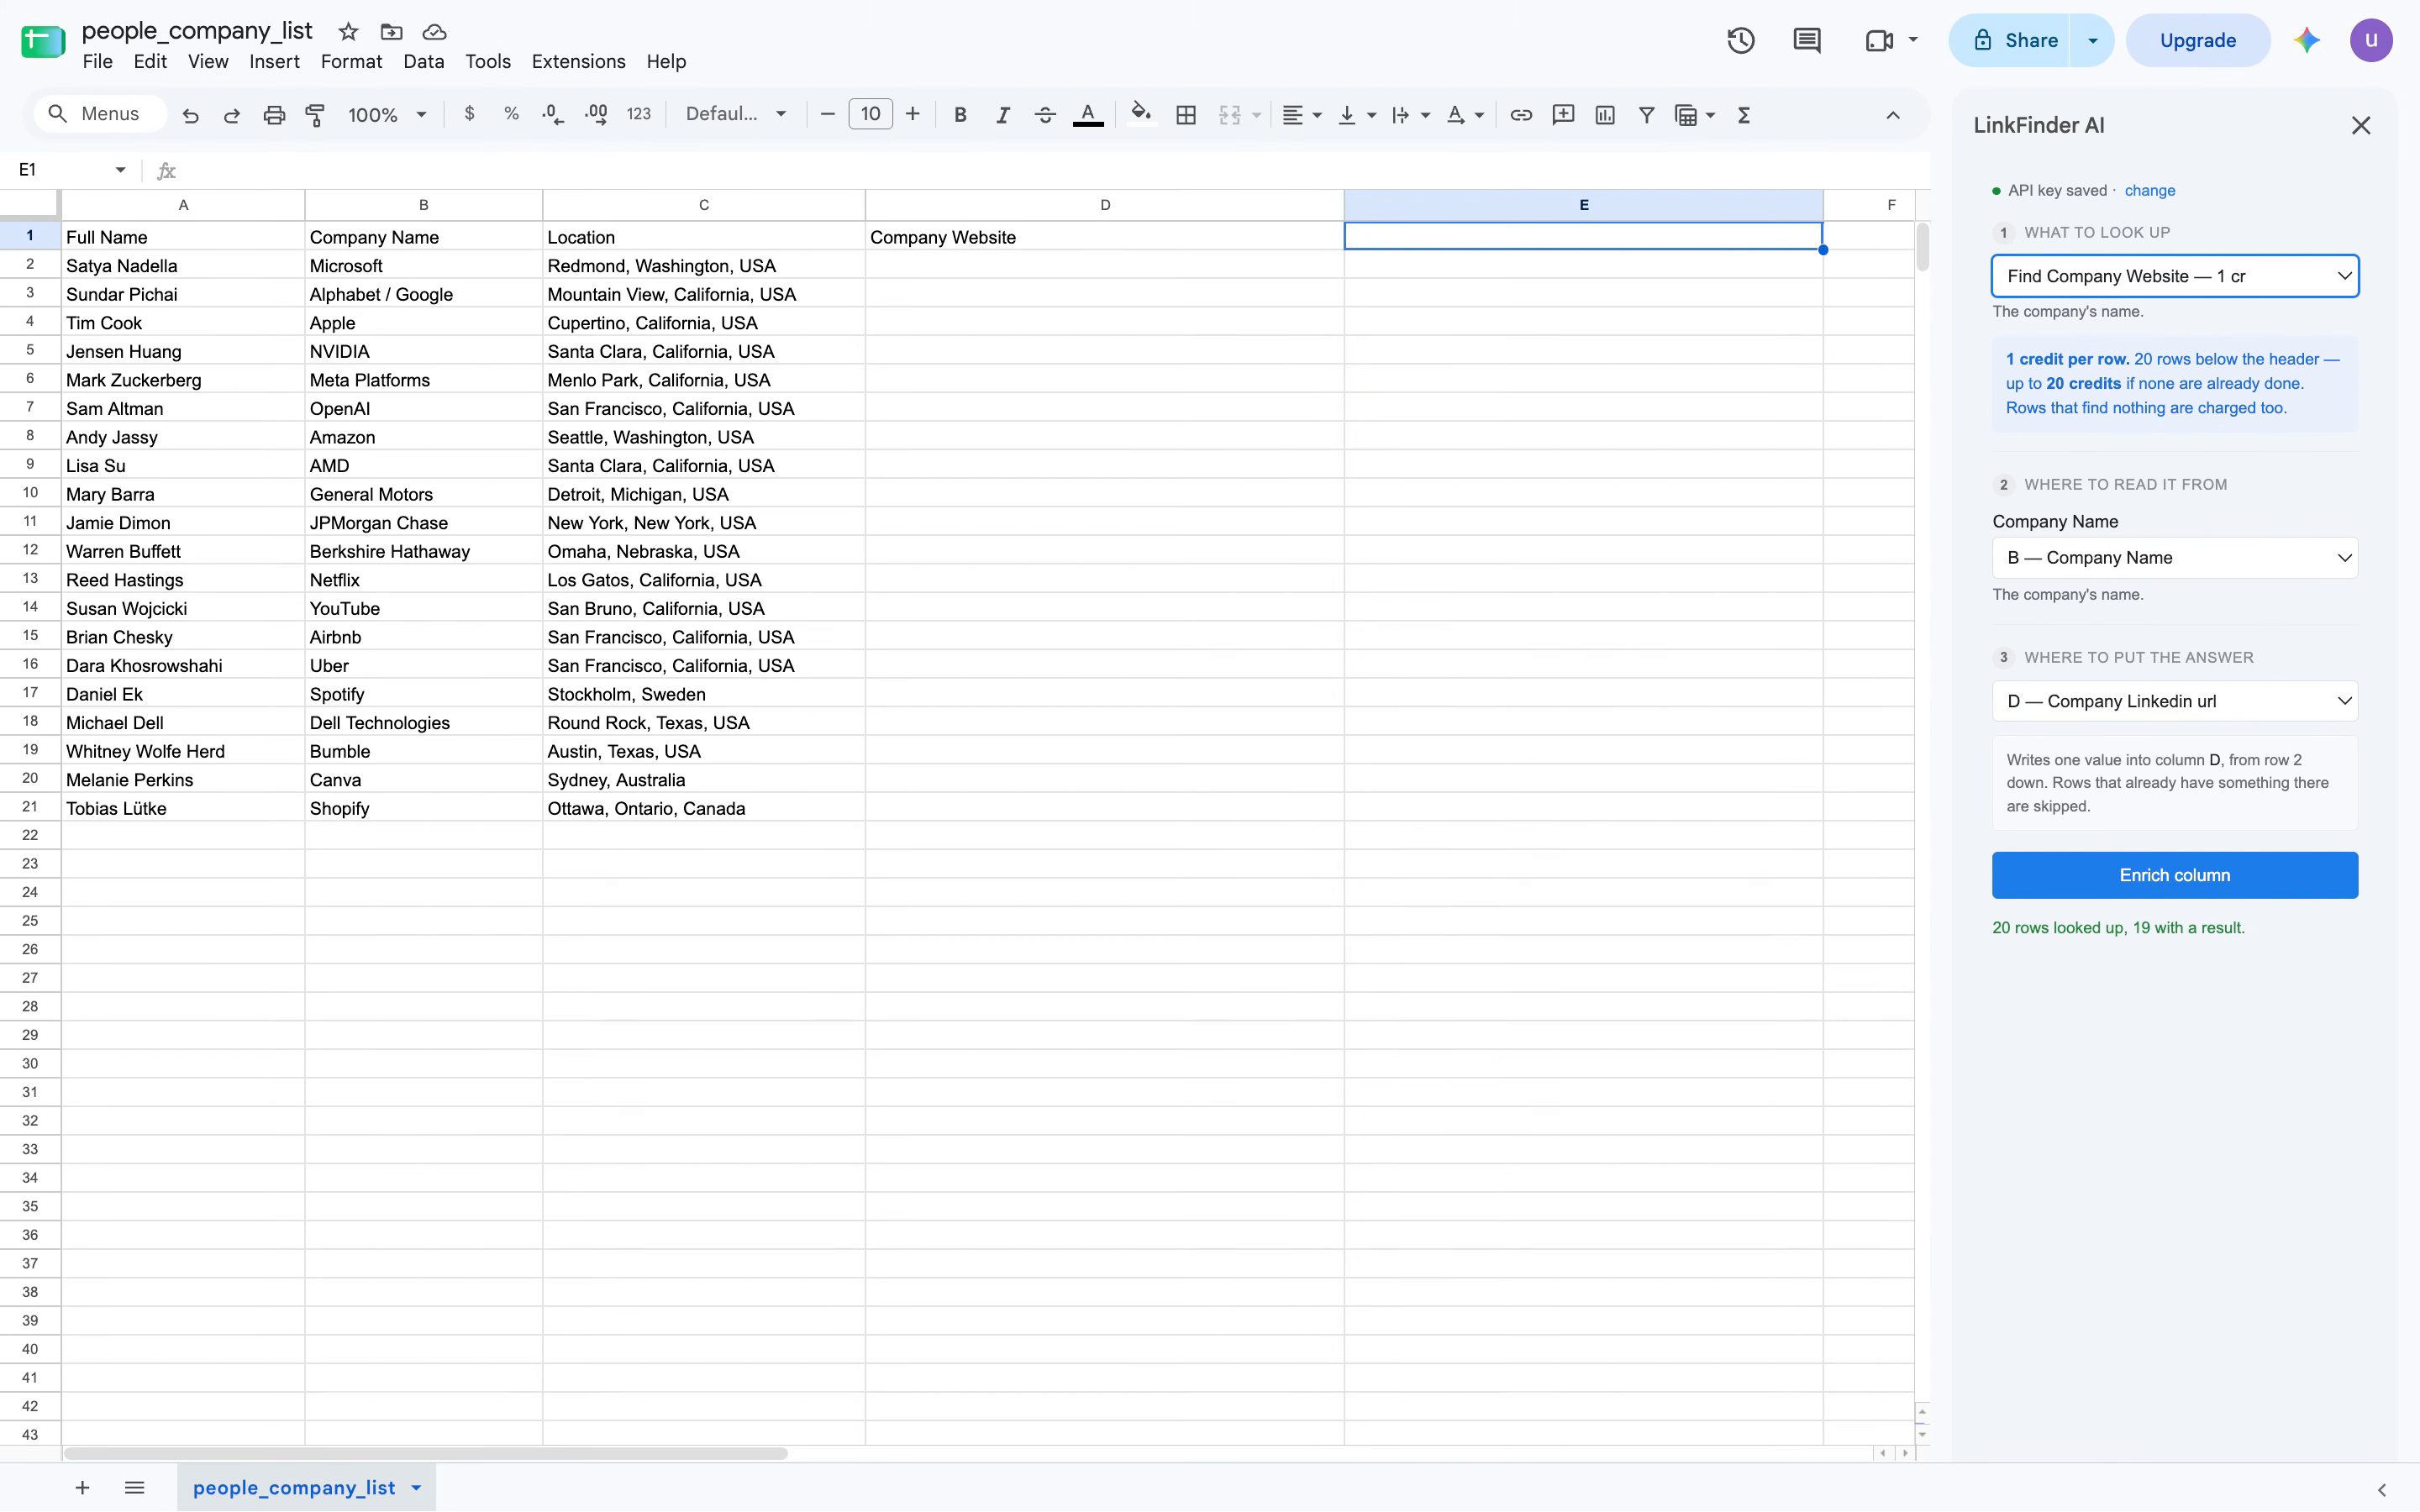Screen dimensions: 2420x1512
Task: Decrease decimal places icon
Action: 553,114
